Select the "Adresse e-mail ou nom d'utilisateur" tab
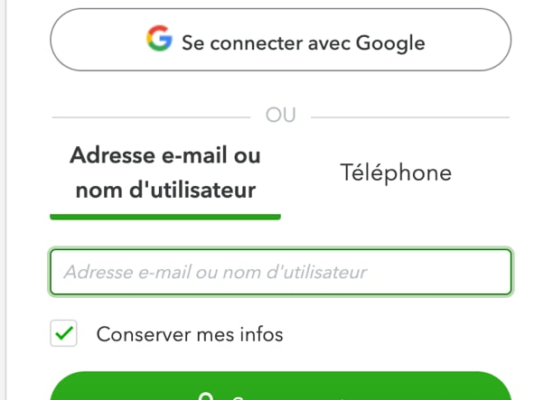Screen dimensions: 553x400 165,172
